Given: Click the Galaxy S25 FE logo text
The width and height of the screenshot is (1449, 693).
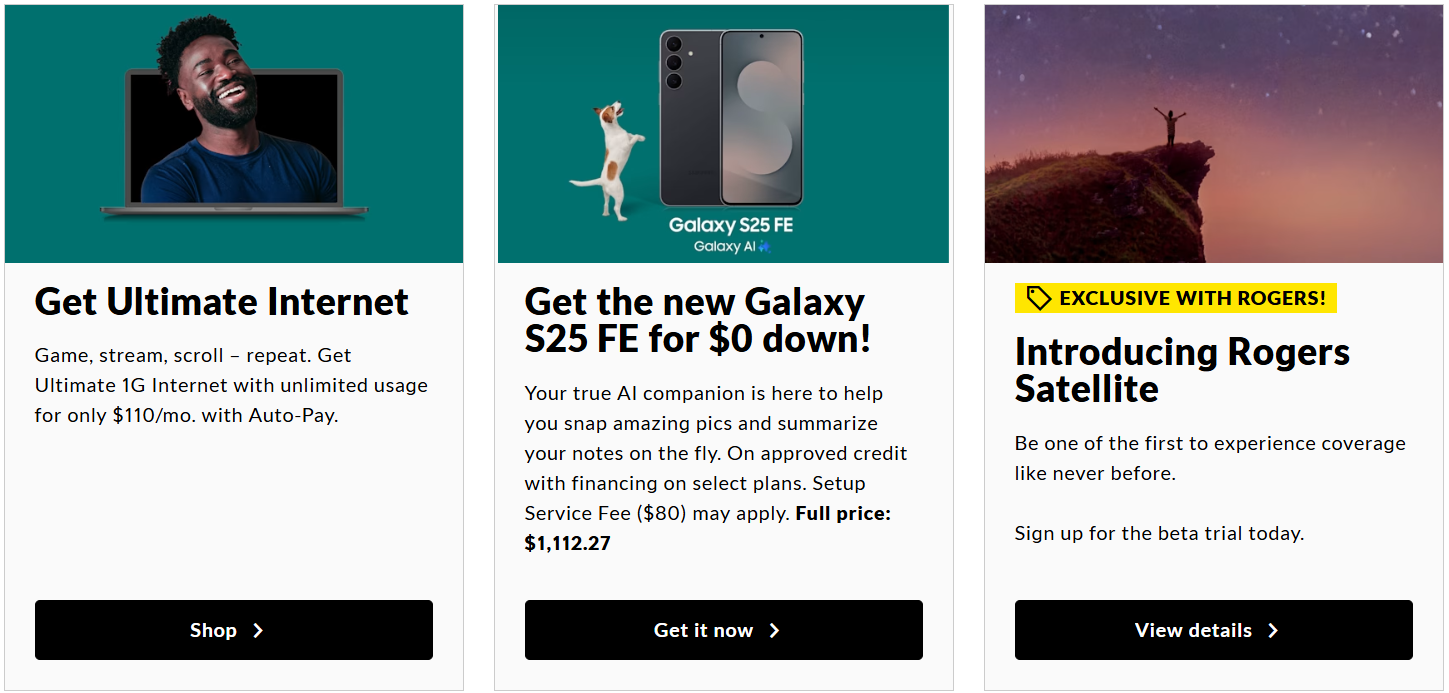Looking at the screenshot, I should [x=730, y=224].
